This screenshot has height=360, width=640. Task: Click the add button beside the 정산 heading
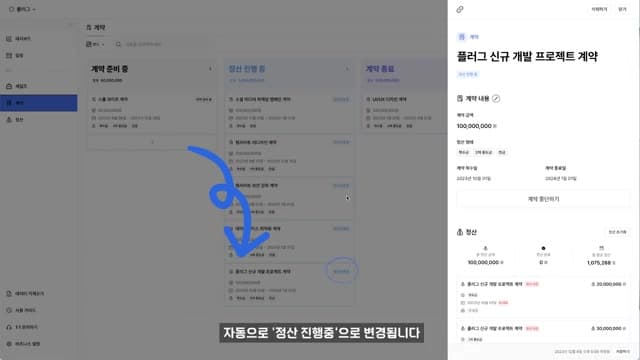point(617,232)
